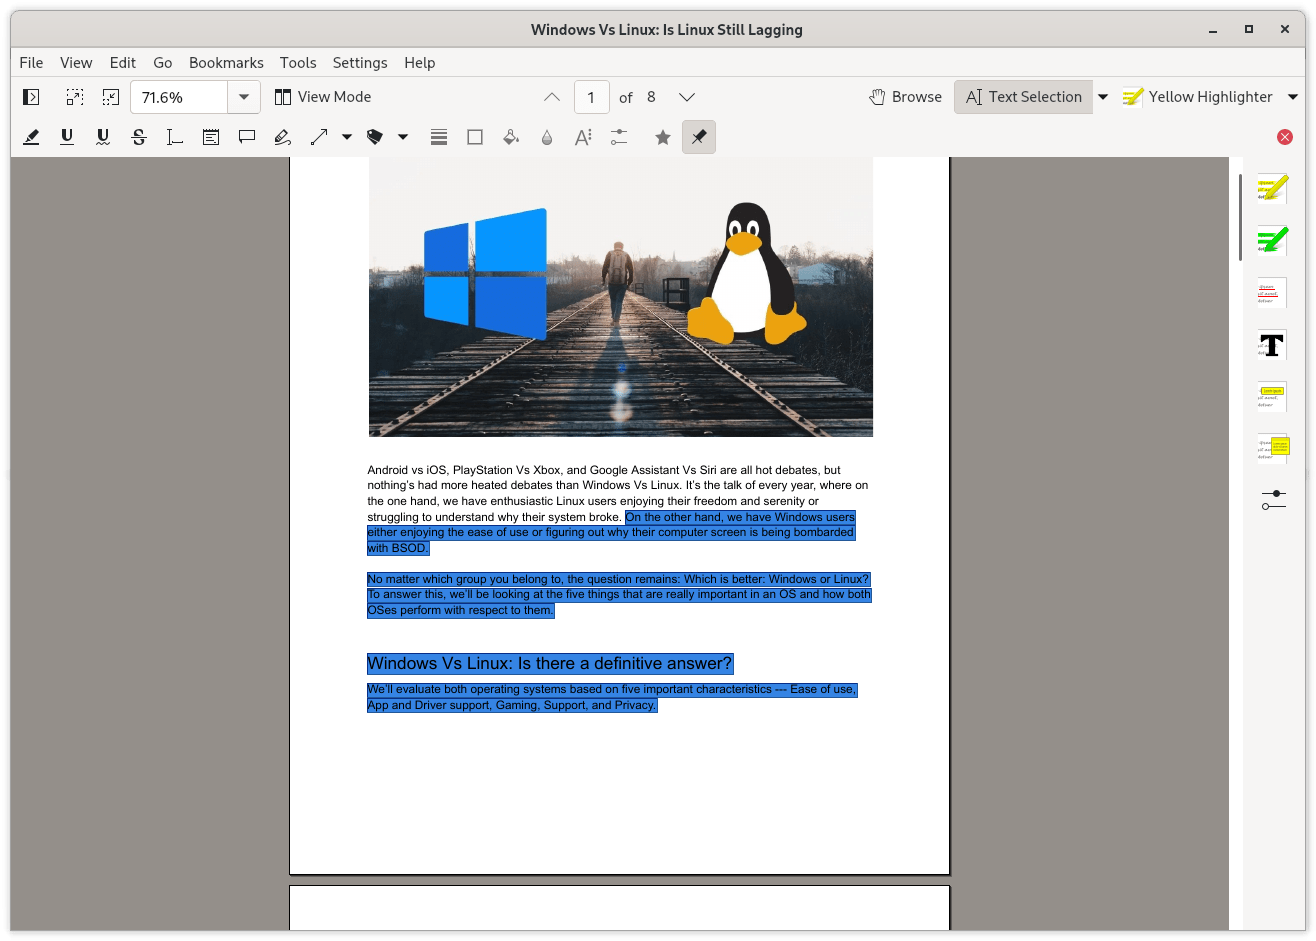Viewport: 1316px width, 941px height.
Task: Select the Underline annotation tool
Action: pyautogui.click(x=67, y=137)
